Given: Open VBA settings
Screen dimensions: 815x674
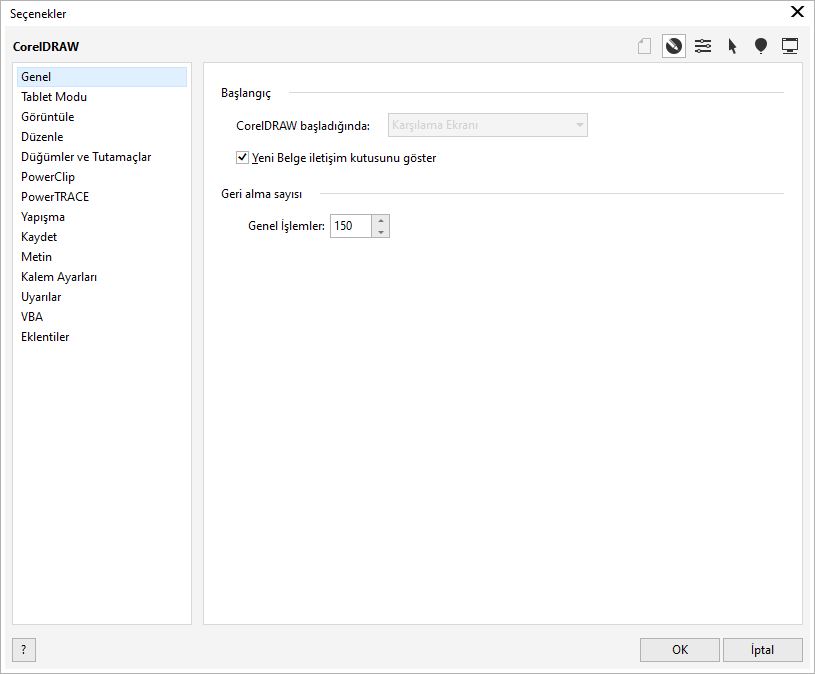Looking at the screenshot, I should [x=102, y=316].
